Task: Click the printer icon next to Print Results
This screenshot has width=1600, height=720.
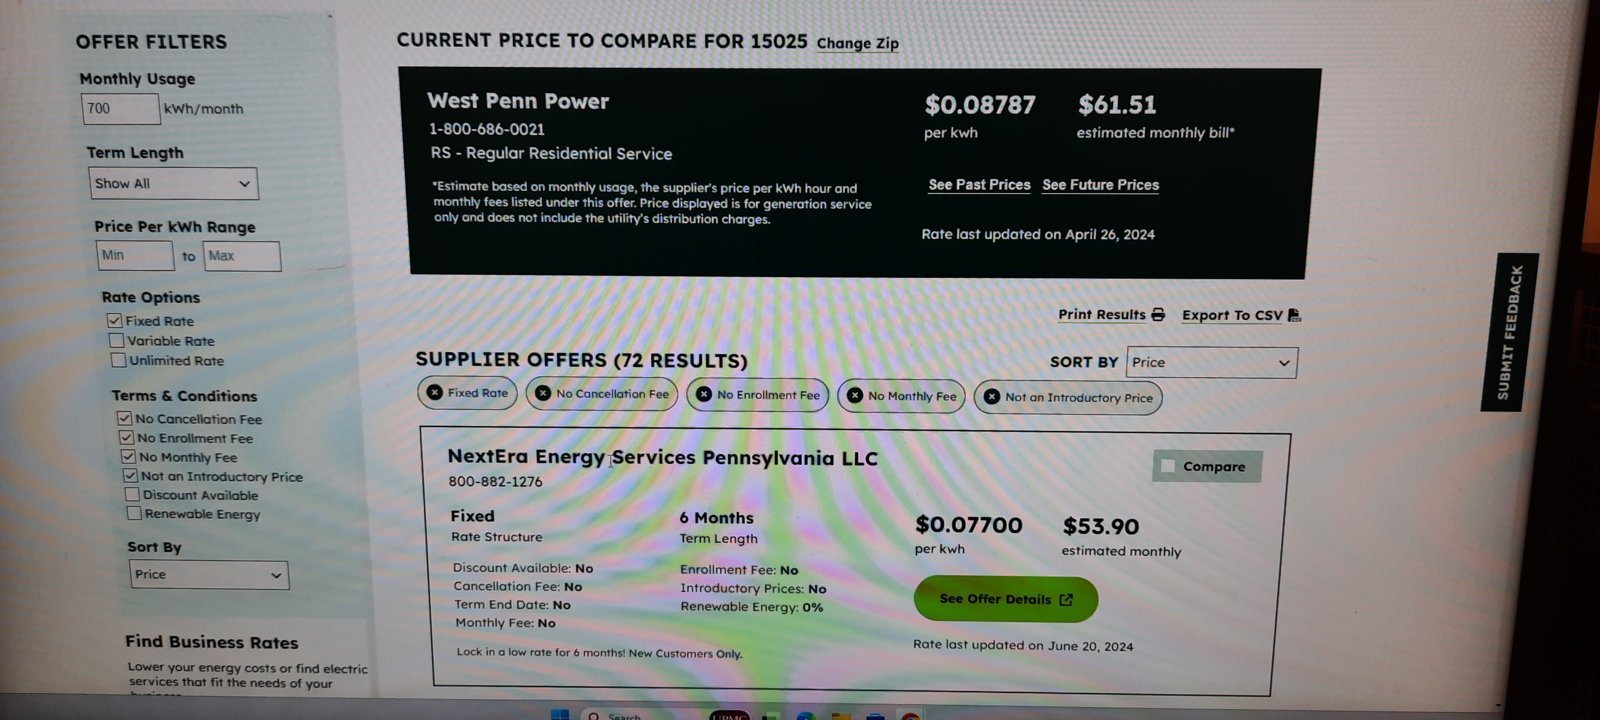Action: click(x=1158, y=314)
